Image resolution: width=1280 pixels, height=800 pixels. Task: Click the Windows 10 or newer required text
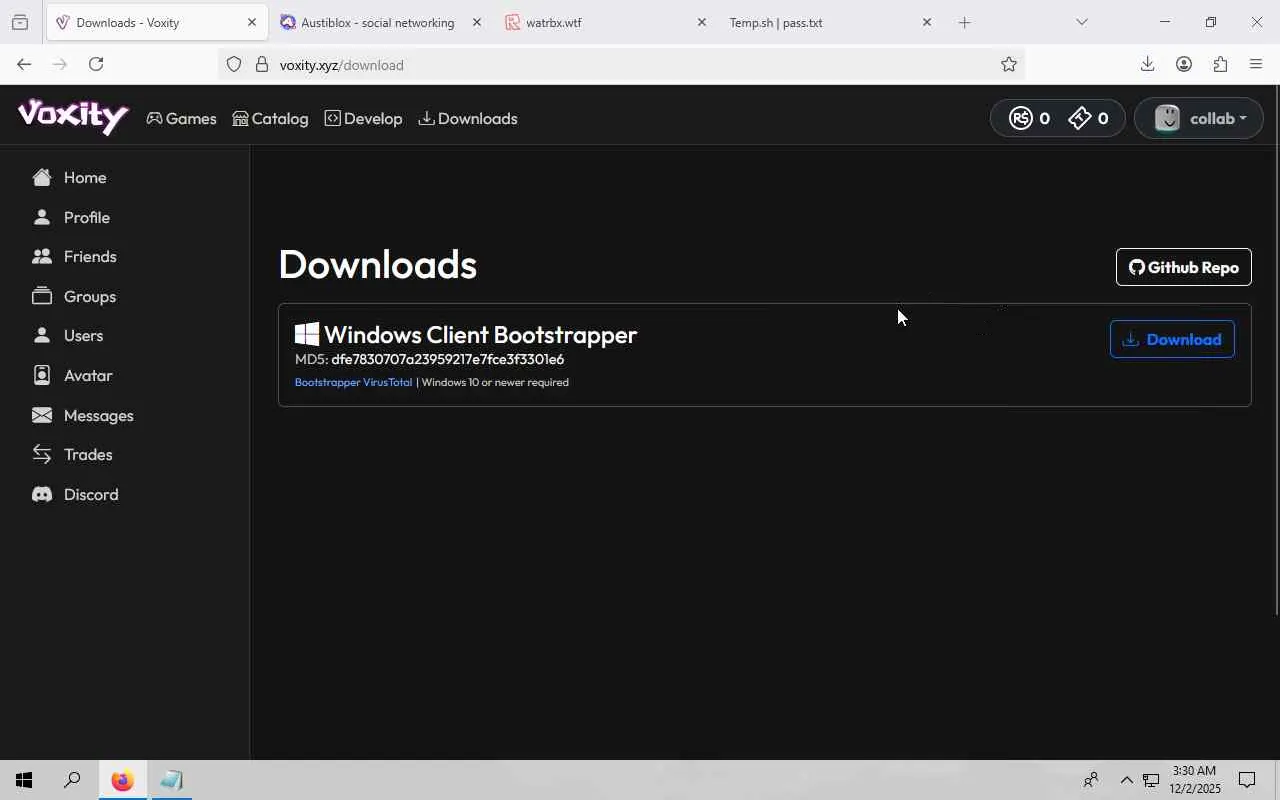[495, 382]
